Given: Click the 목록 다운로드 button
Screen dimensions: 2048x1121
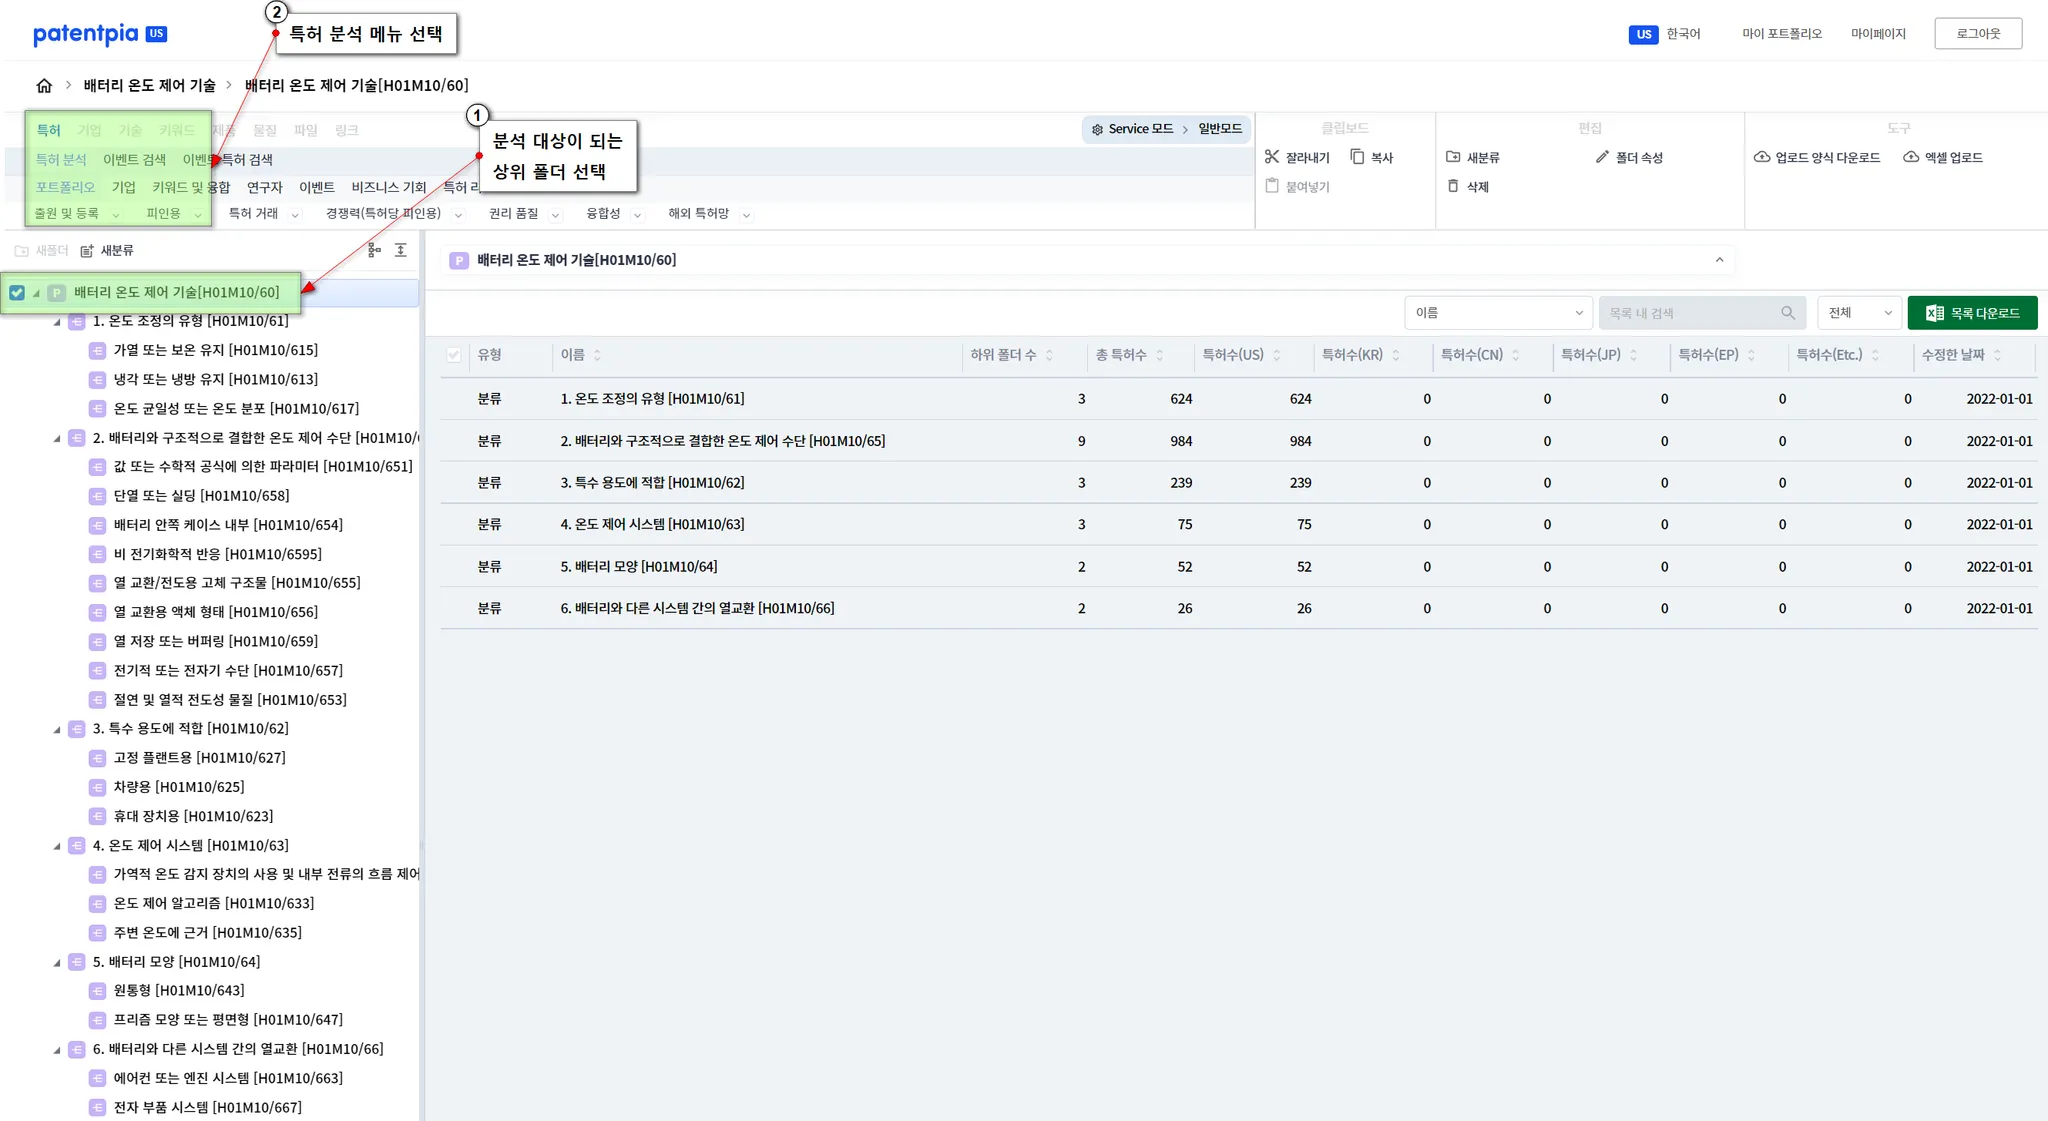Looking at the screenshot, I should 1972,313.
